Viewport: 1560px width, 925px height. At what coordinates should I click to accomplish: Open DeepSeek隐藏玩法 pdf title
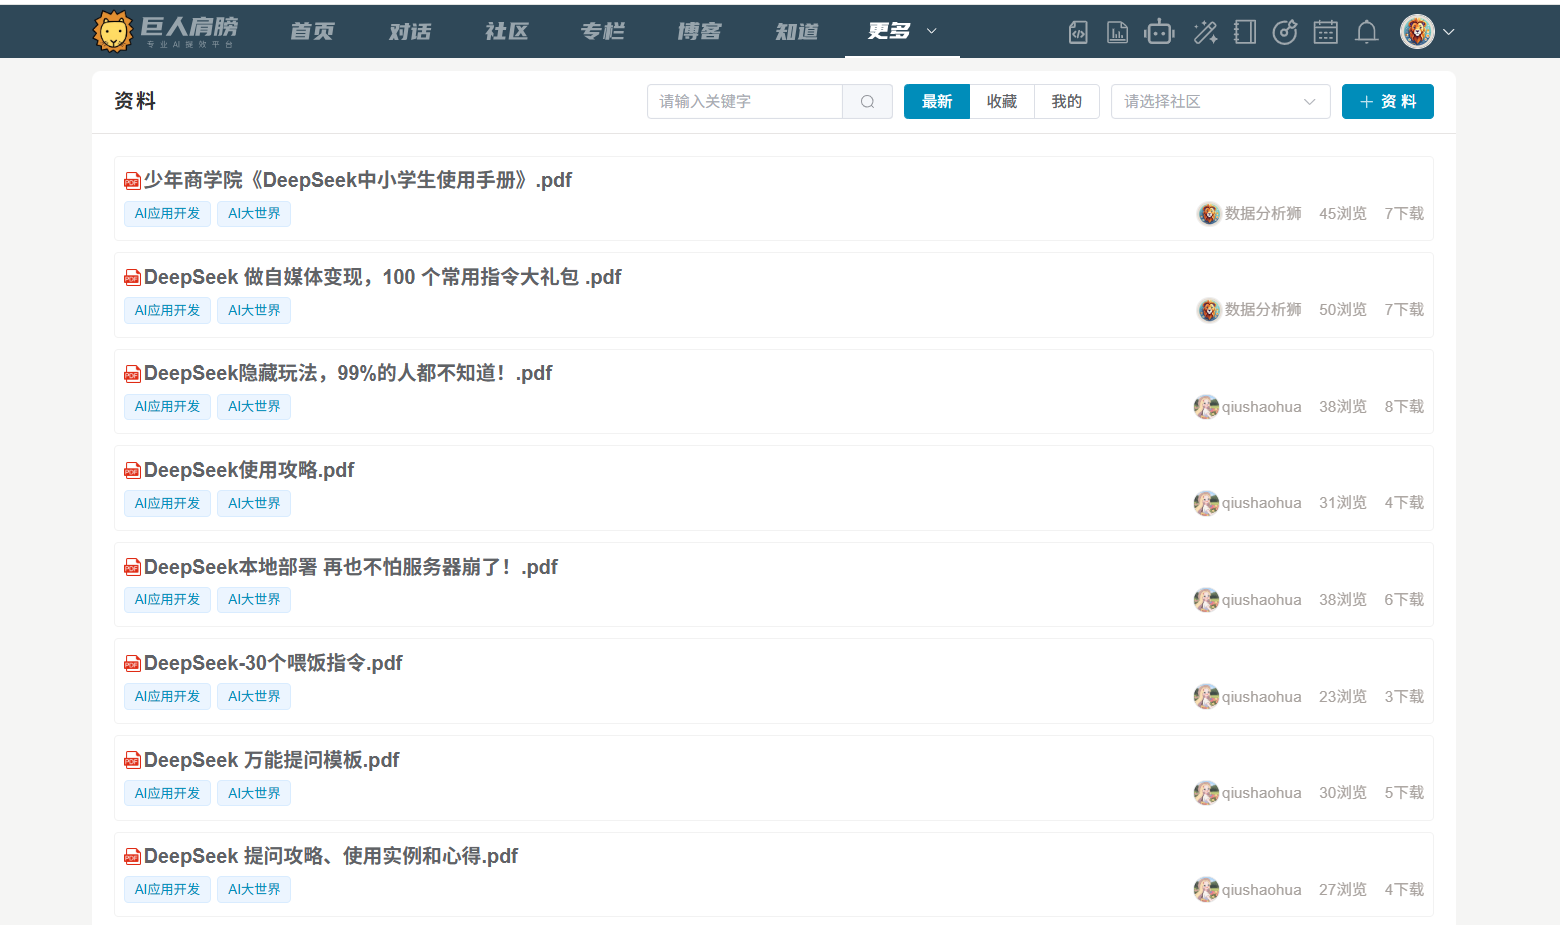(x=348, y=373)
